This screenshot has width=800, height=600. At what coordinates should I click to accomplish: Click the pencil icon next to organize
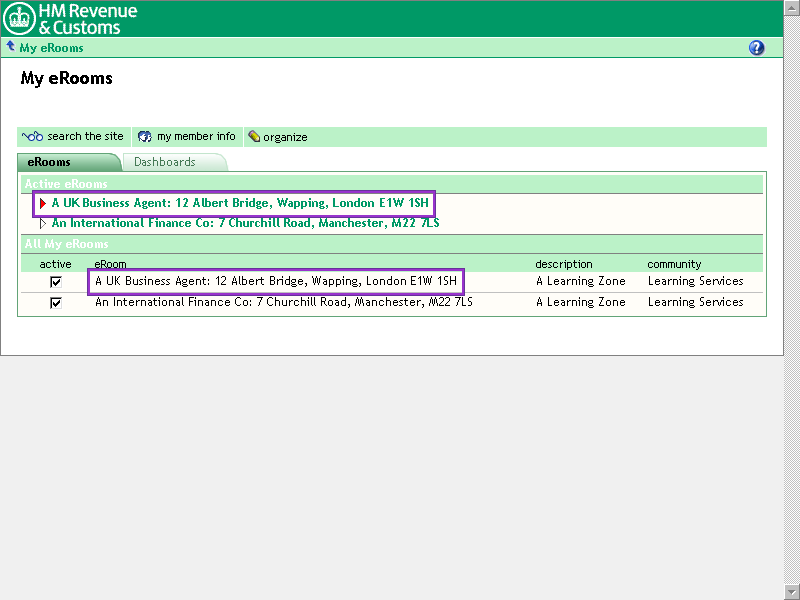click(254, 137)
